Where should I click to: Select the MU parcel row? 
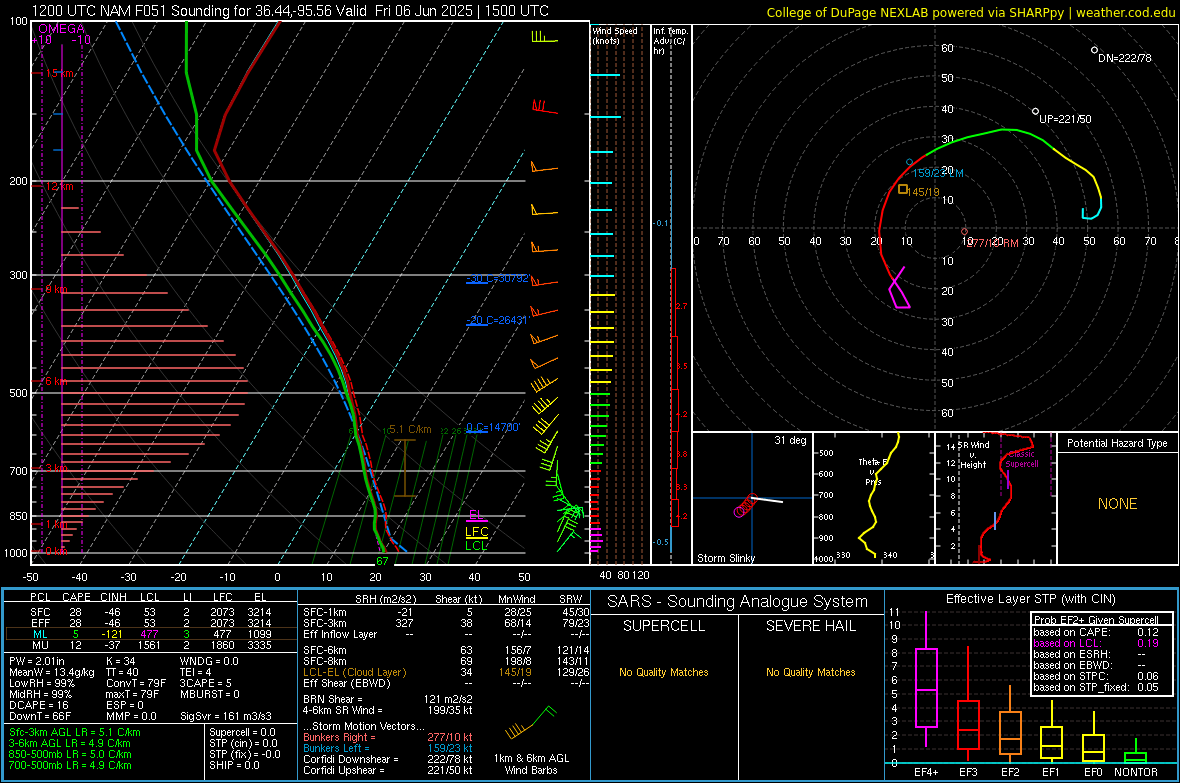150,645
